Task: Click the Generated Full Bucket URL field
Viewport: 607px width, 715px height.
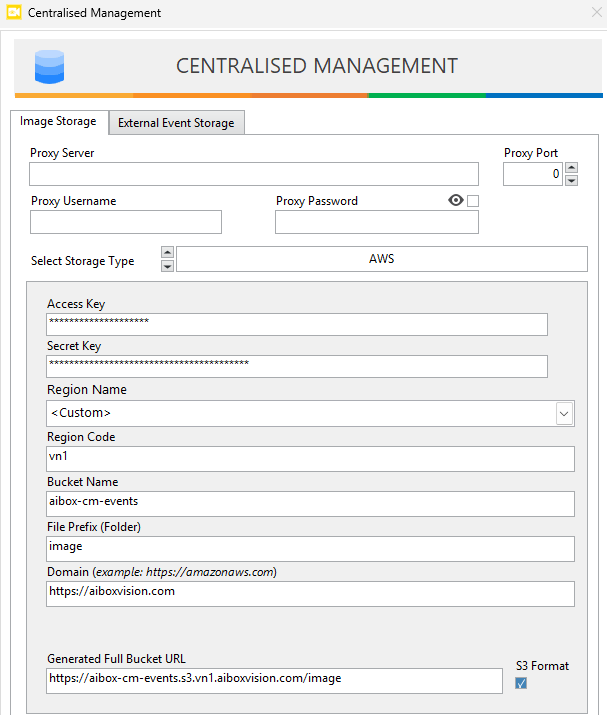Action: click(274, 681)
